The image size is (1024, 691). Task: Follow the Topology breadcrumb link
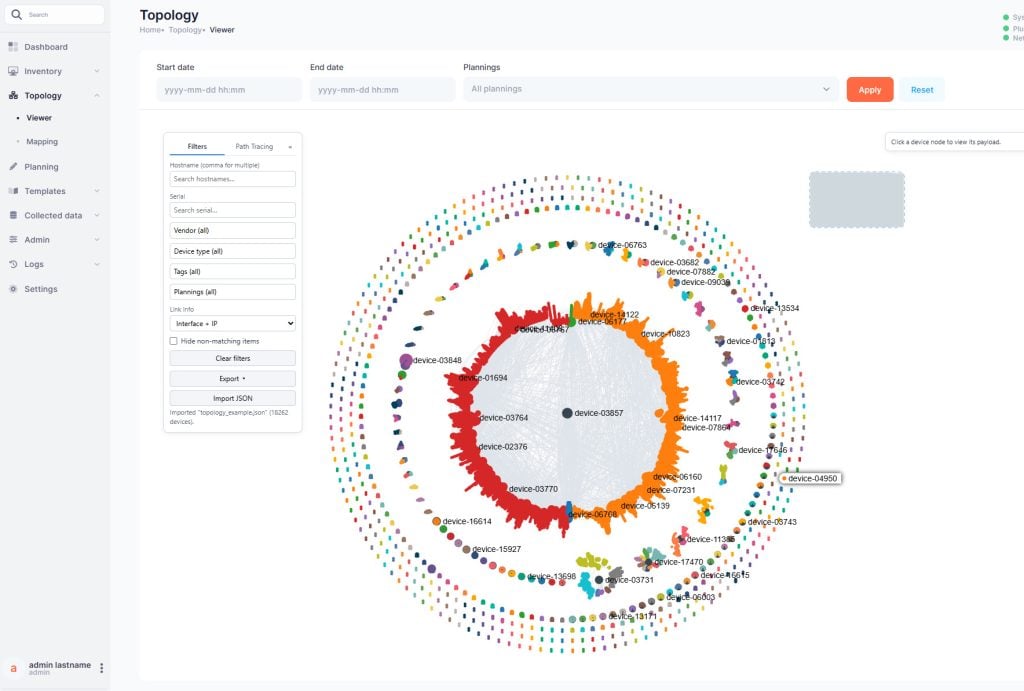tap(185, 30)
